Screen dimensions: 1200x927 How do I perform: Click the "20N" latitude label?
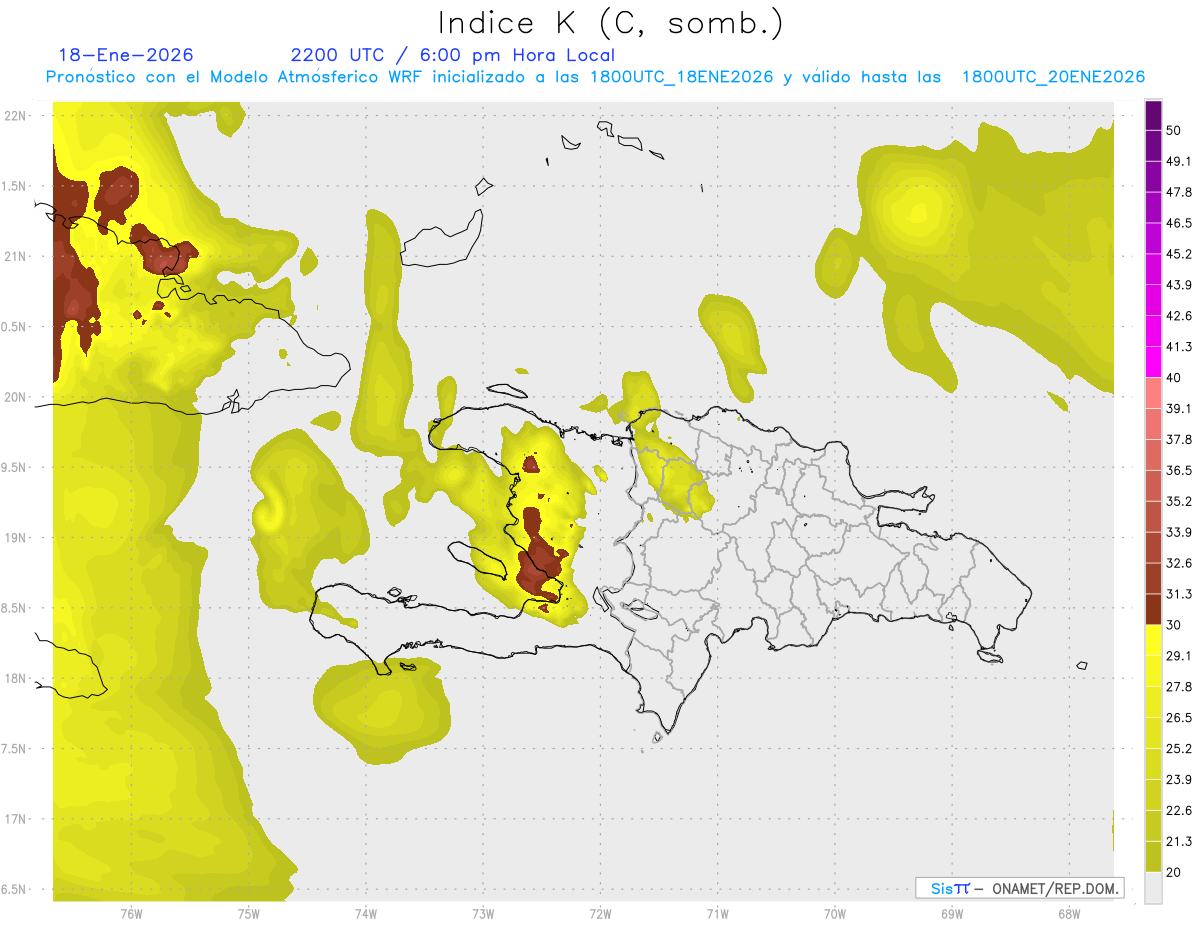[16, 397]
